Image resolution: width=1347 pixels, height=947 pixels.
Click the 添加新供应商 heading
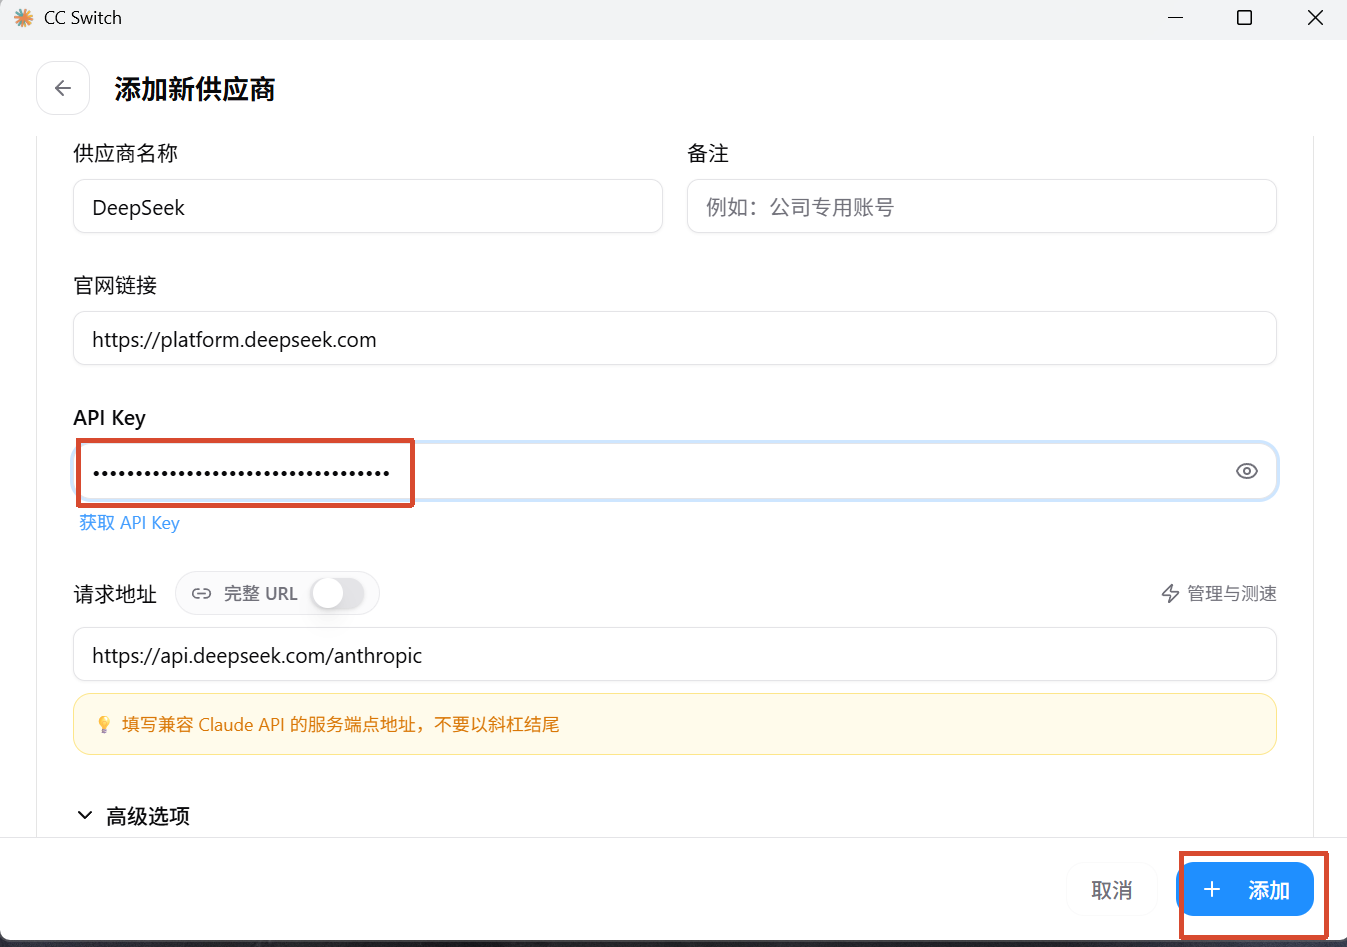195,89
